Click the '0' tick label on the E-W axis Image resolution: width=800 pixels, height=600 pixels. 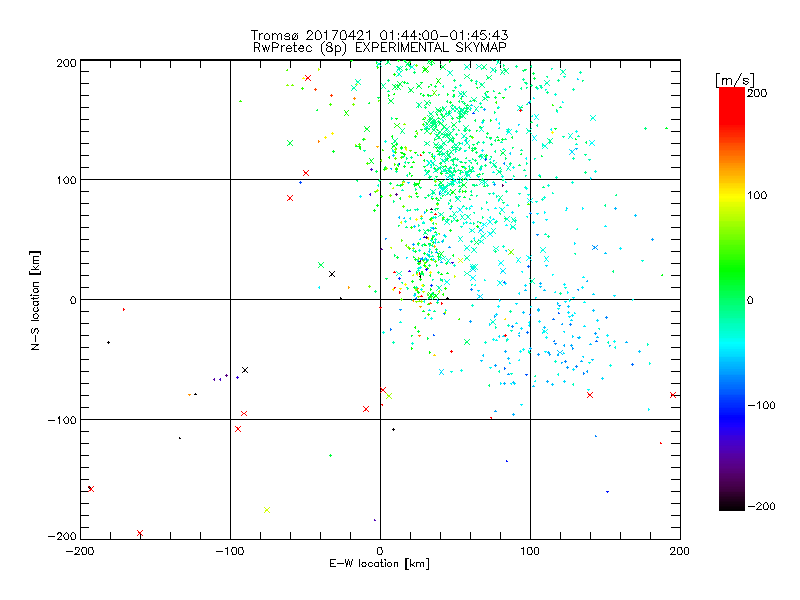380,551
